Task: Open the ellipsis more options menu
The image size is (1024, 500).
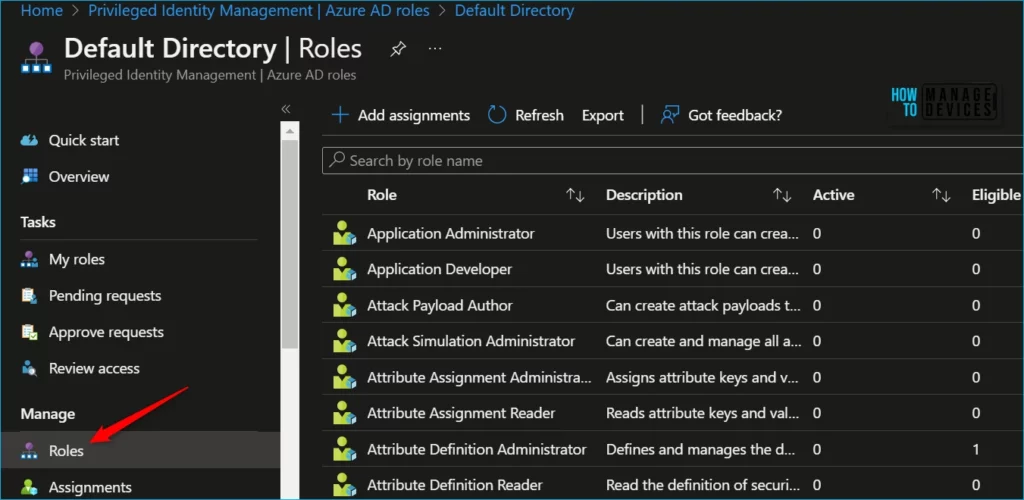Action: [435, 48]
